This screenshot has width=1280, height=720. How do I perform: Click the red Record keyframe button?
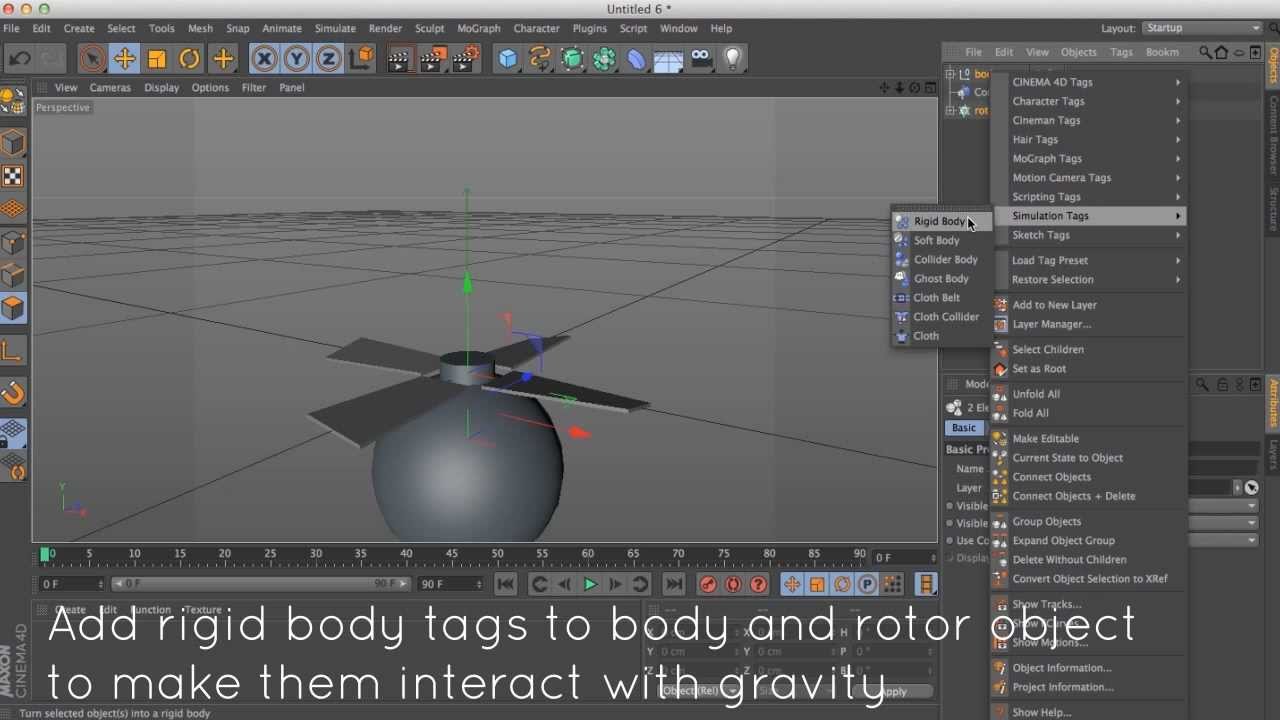click(x=708, y=584)
